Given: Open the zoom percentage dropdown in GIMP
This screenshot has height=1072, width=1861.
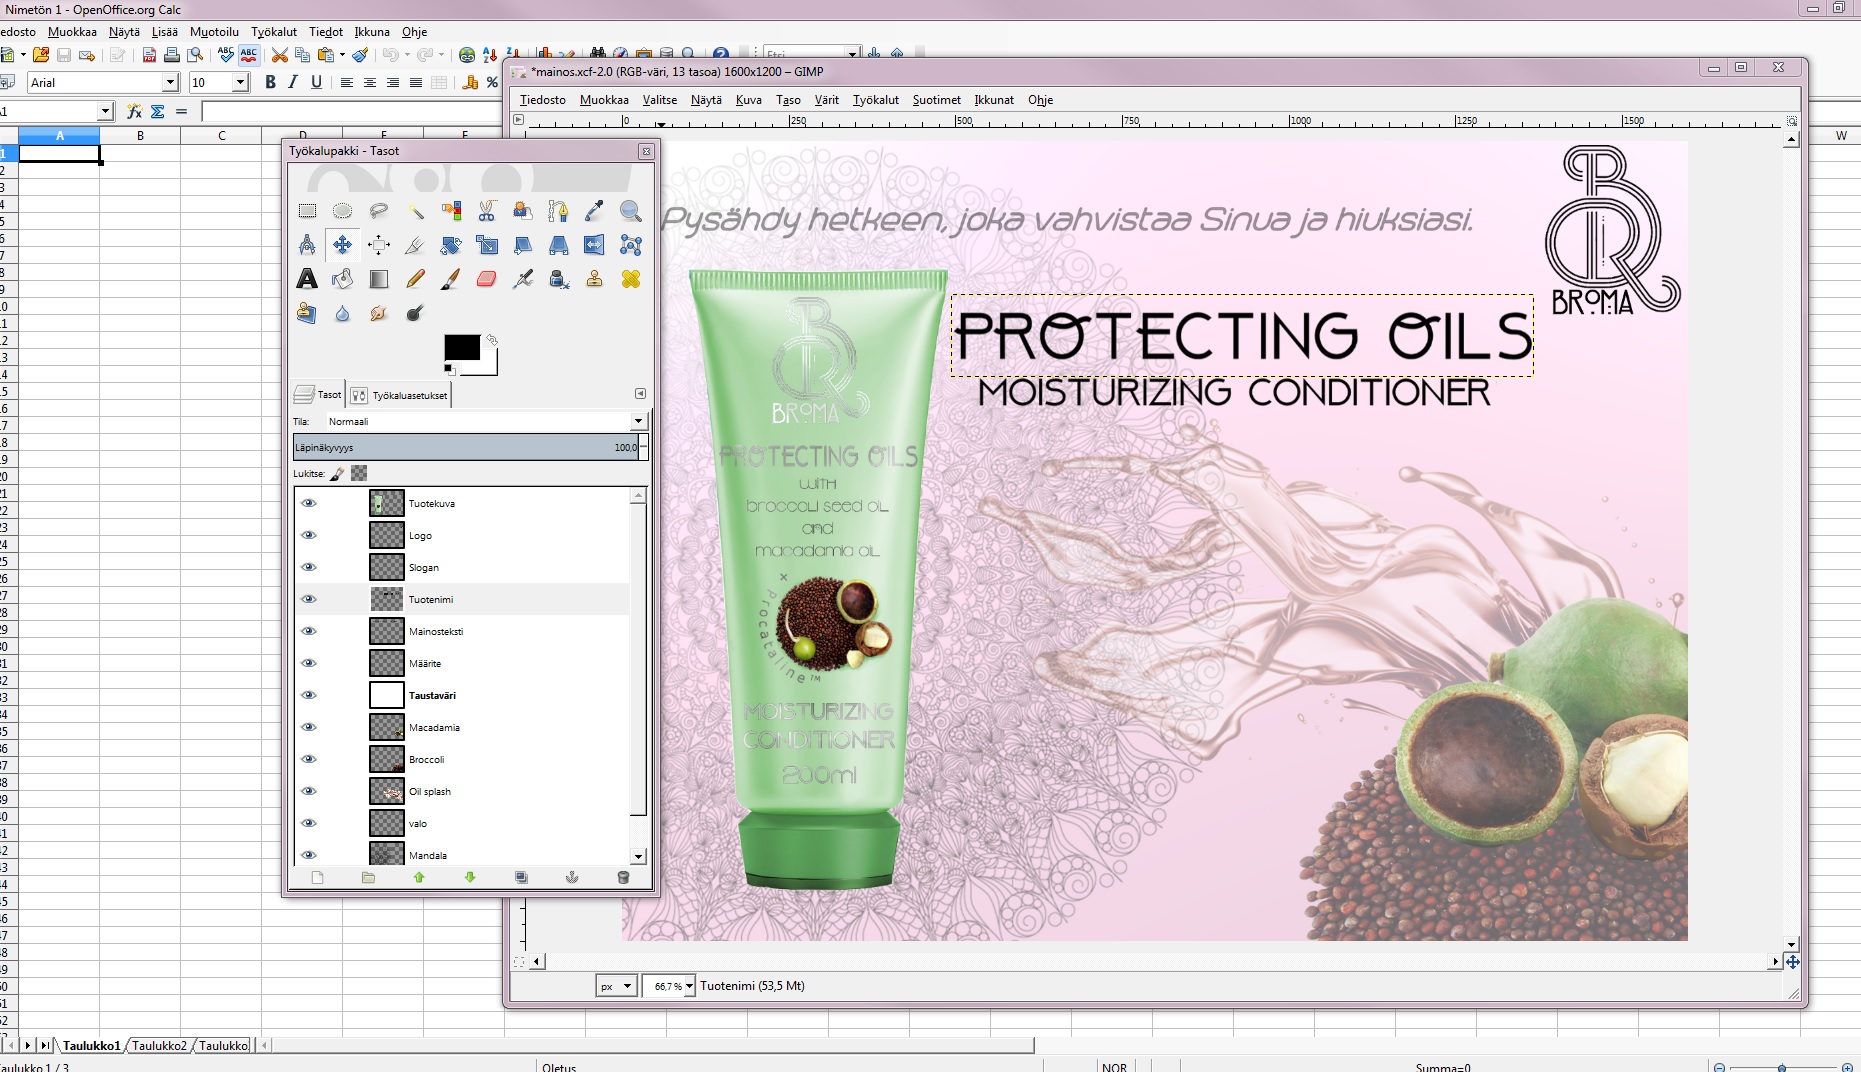Looking at the screenshot, I should [x=688, y=986].
